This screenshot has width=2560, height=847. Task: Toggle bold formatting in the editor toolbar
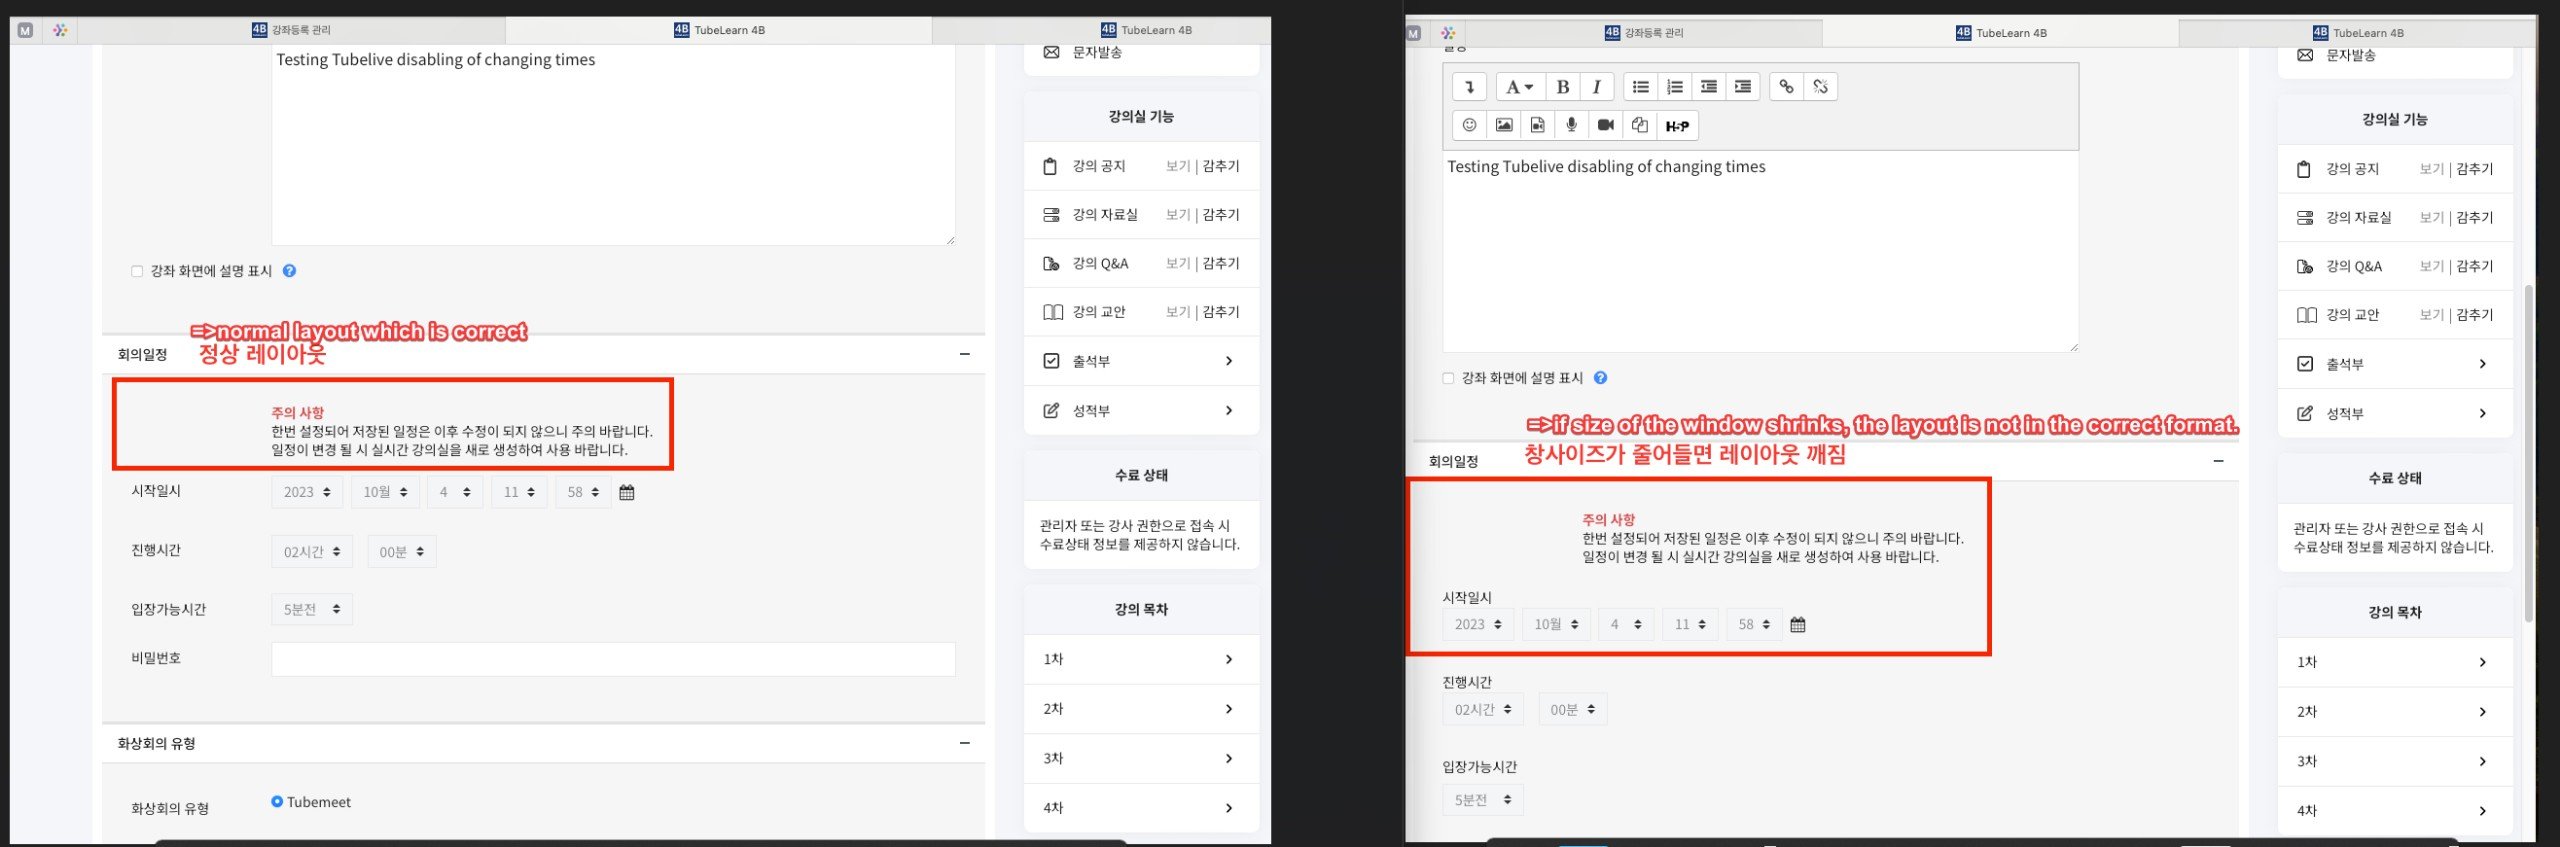tap(1563, 87)
